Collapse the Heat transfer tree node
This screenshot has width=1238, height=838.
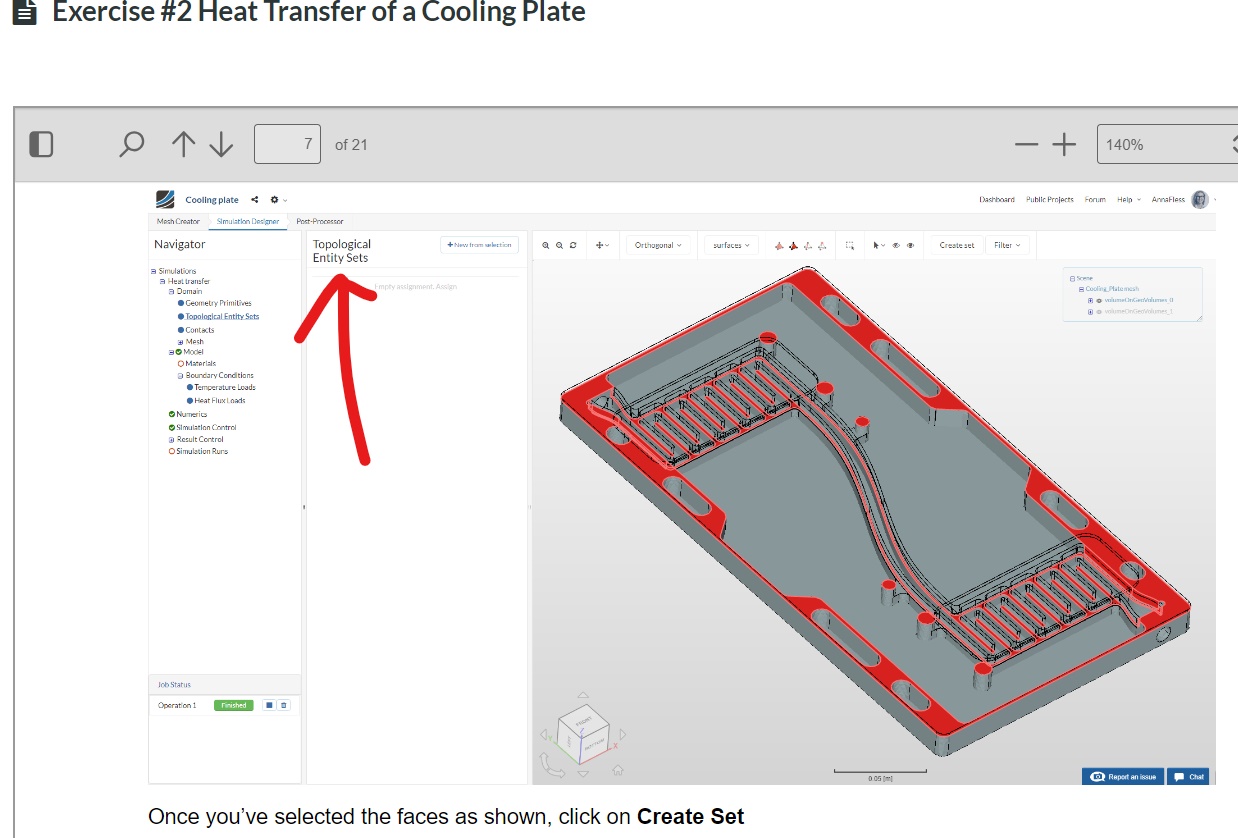162,282
